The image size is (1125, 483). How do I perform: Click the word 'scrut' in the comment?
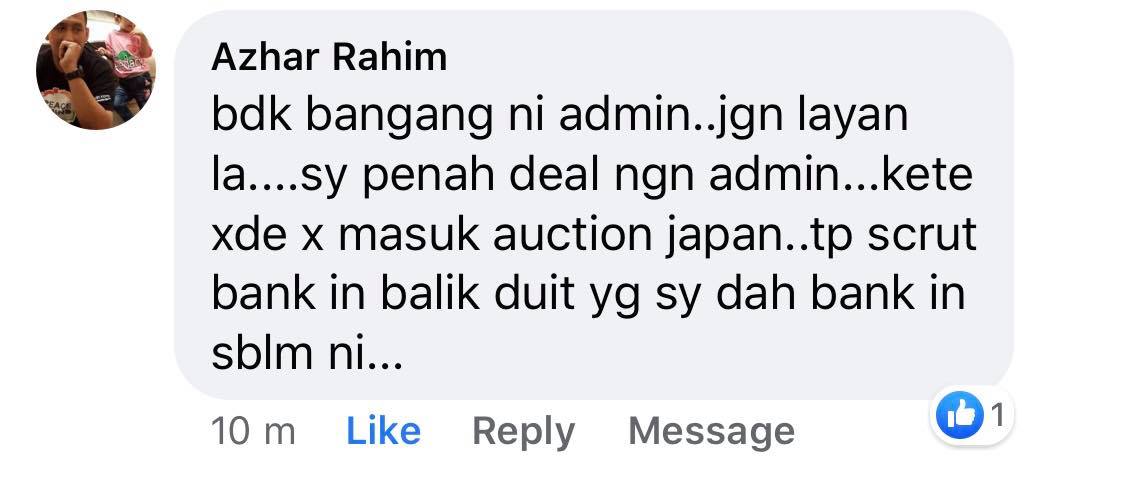(923, 235)
